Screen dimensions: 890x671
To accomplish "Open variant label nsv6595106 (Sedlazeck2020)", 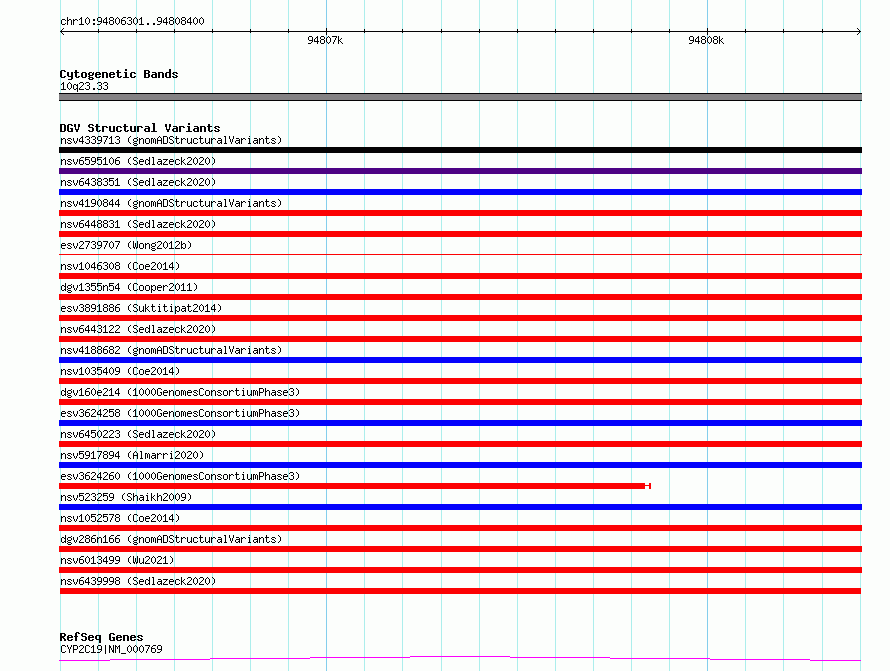I will [138, 161].
